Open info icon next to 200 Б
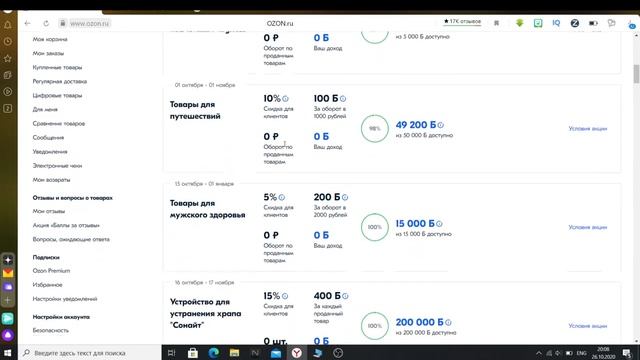The image size is (640, 360). click(345, 198)
